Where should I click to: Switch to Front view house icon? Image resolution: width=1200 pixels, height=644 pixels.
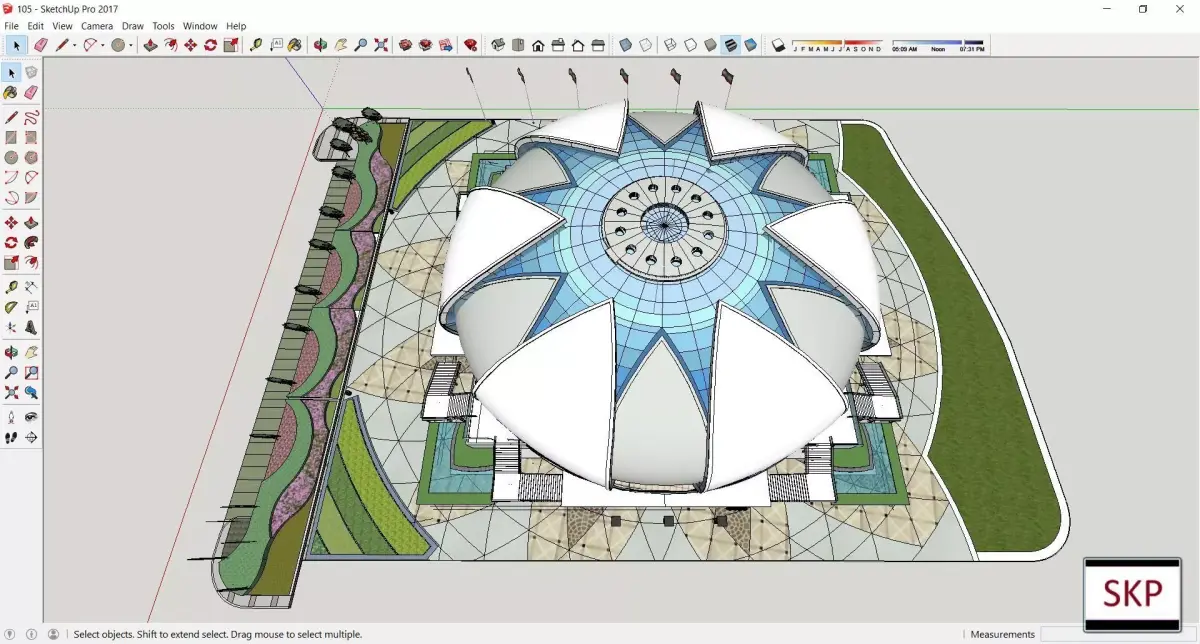tap(538, 45)
